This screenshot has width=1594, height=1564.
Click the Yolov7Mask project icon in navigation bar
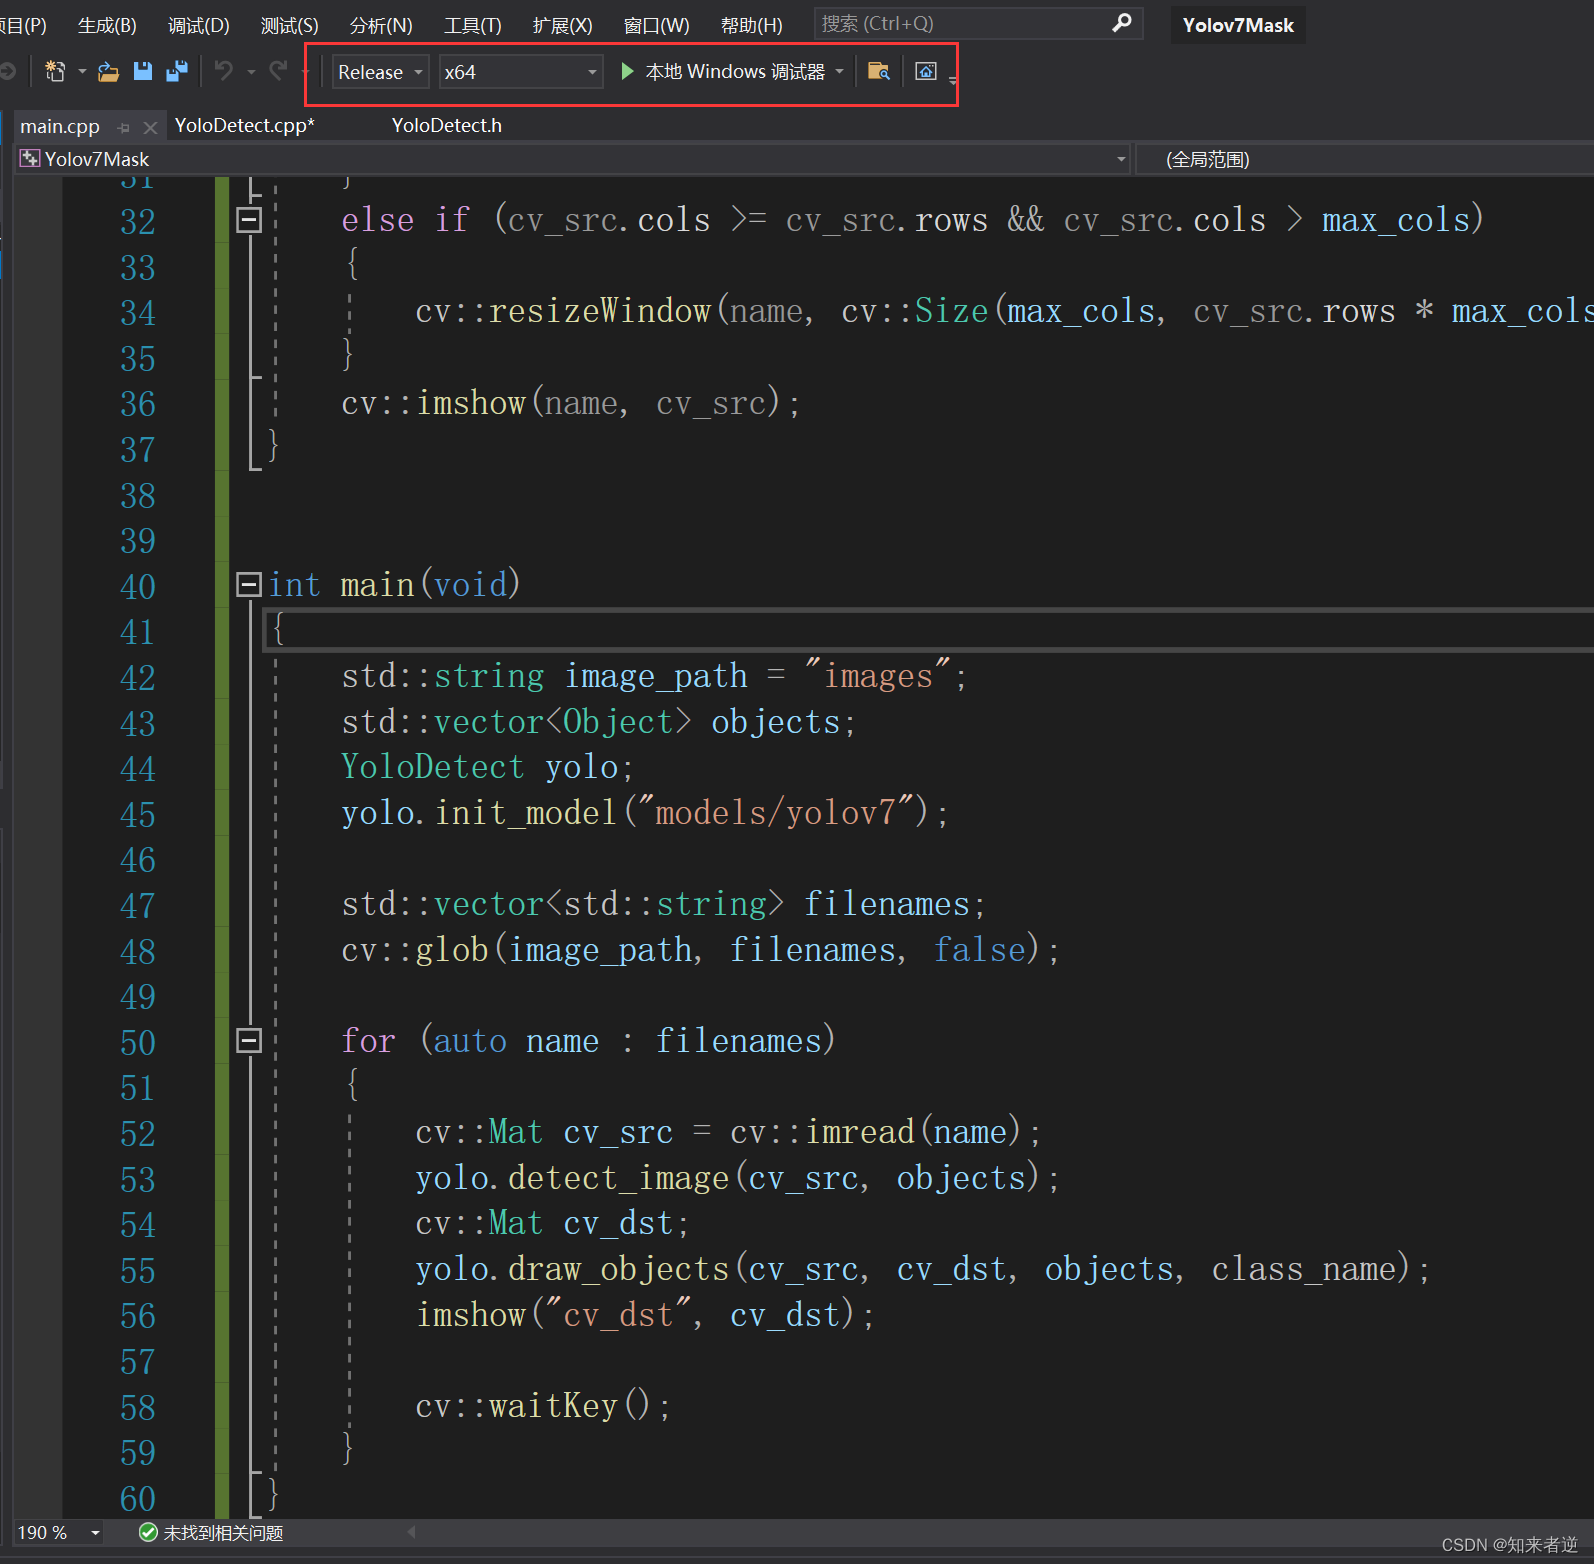[30, 159]
